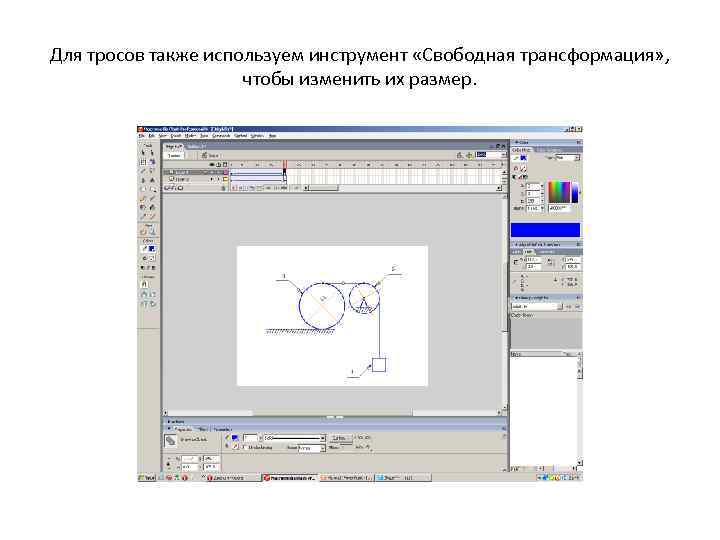Open the stage zoom percentage dropdown

pos(490,155)
